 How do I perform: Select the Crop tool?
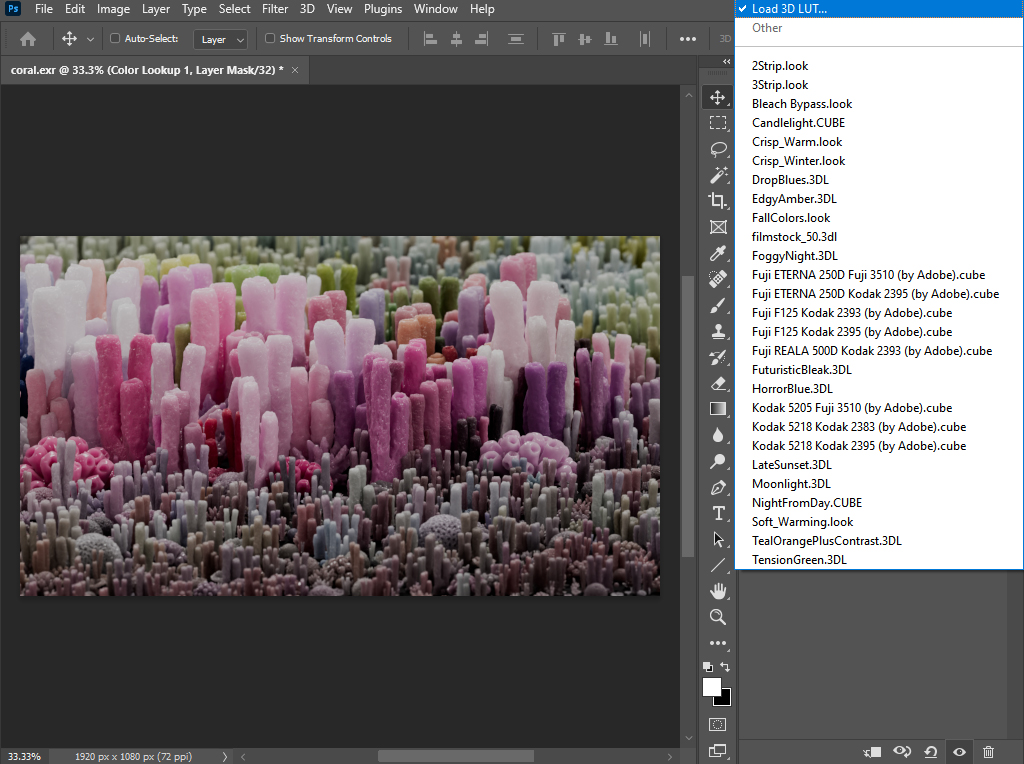tap(718, 200)
